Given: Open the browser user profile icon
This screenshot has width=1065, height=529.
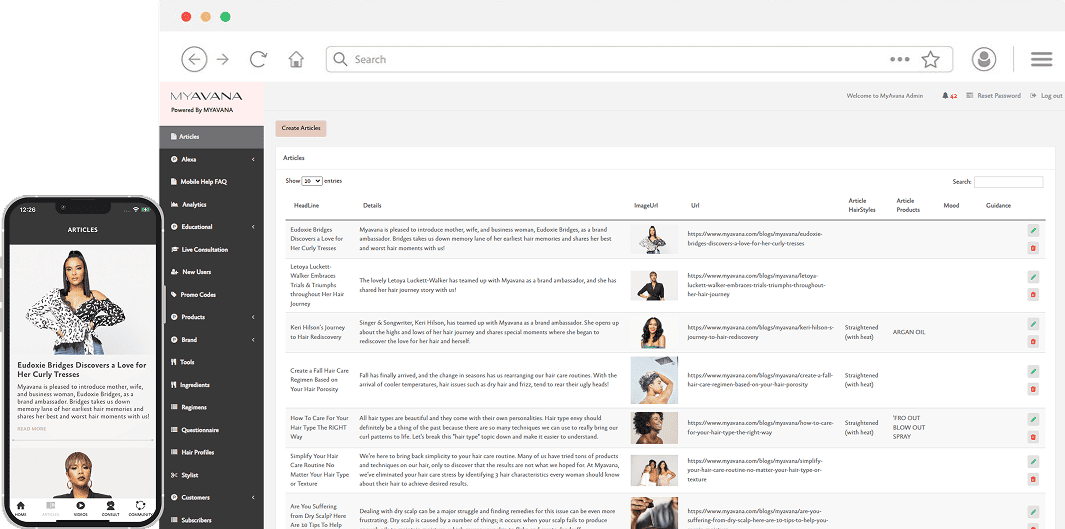Looking at the screenshot, I should tap(983, 59).
